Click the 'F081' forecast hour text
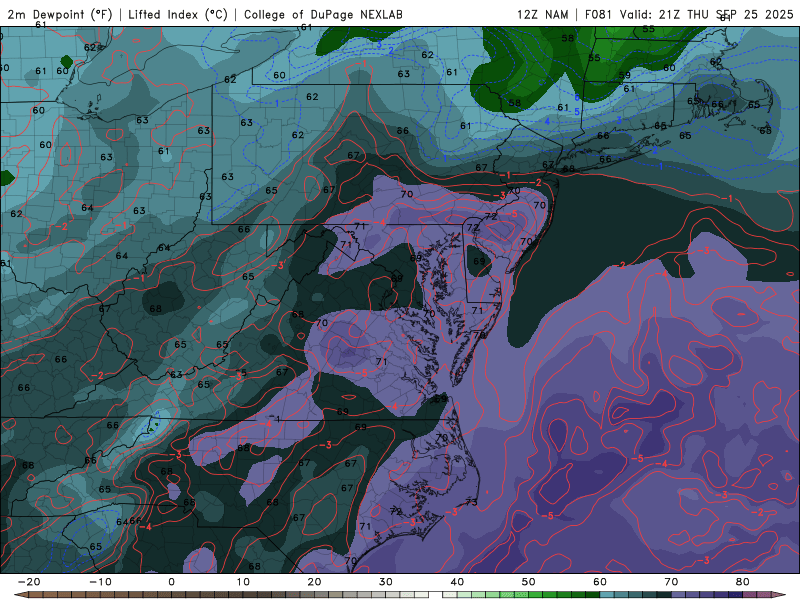 pyautogui.click(x=600, y=14)
